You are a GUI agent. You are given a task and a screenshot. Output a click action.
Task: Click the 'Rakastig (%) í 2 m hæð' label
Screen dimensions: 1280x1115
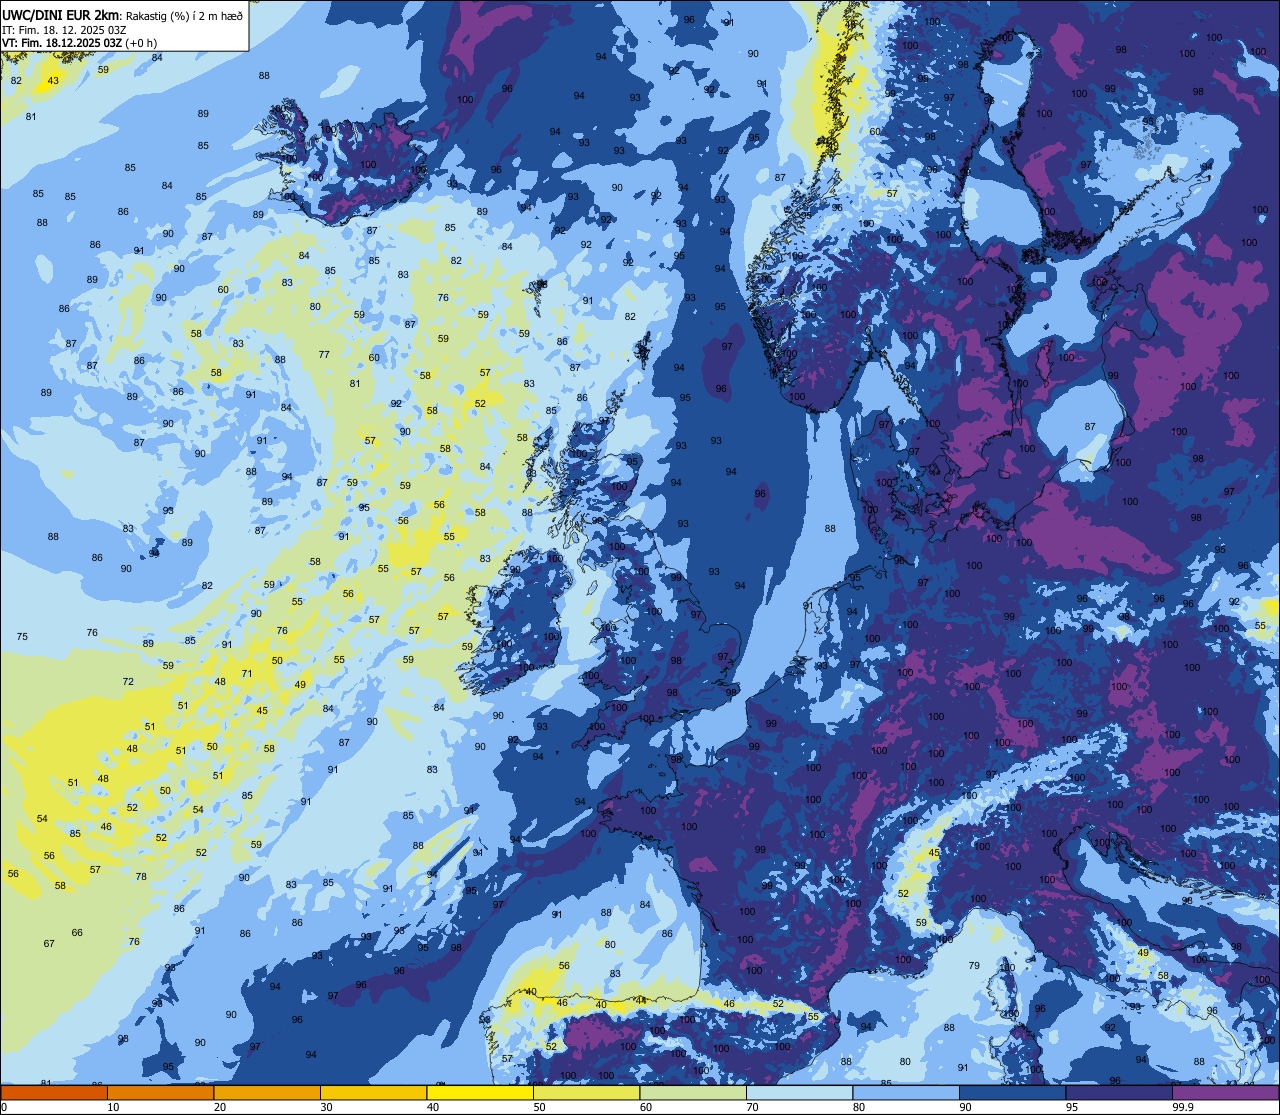pyautogui.click(x=183, y=15)
